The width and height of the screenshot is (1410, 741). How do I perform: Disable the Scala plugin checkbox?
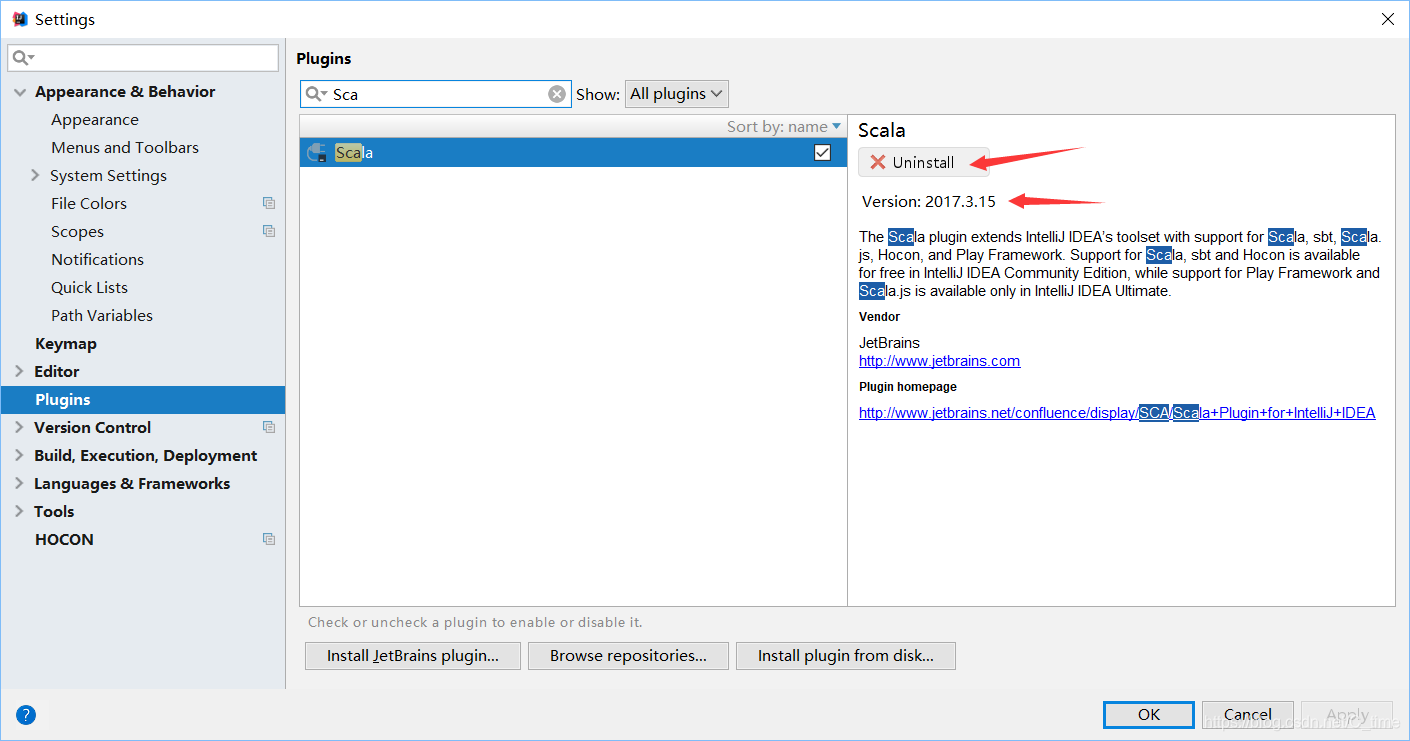[822, 153]
